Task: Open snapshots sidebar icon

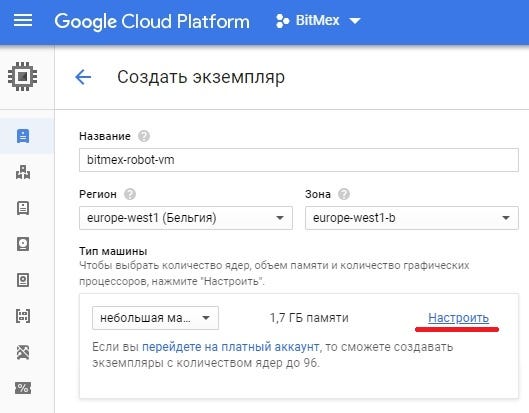Action: click(23, 280)
